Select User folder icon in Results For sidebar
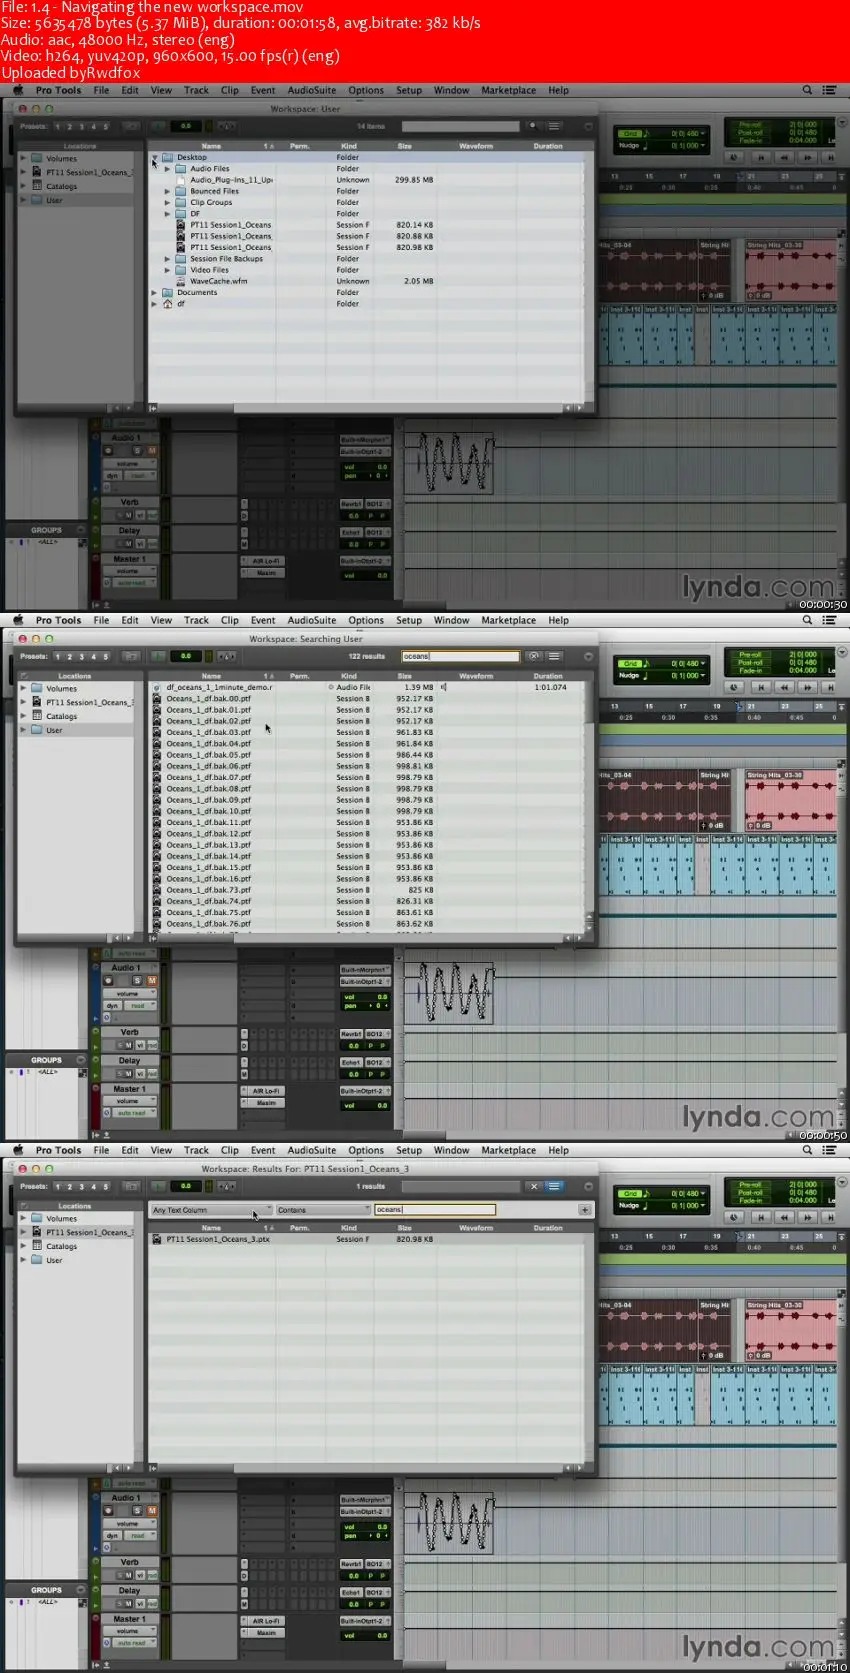This screenshot has height=1673, width=850. coord(37,1260)
